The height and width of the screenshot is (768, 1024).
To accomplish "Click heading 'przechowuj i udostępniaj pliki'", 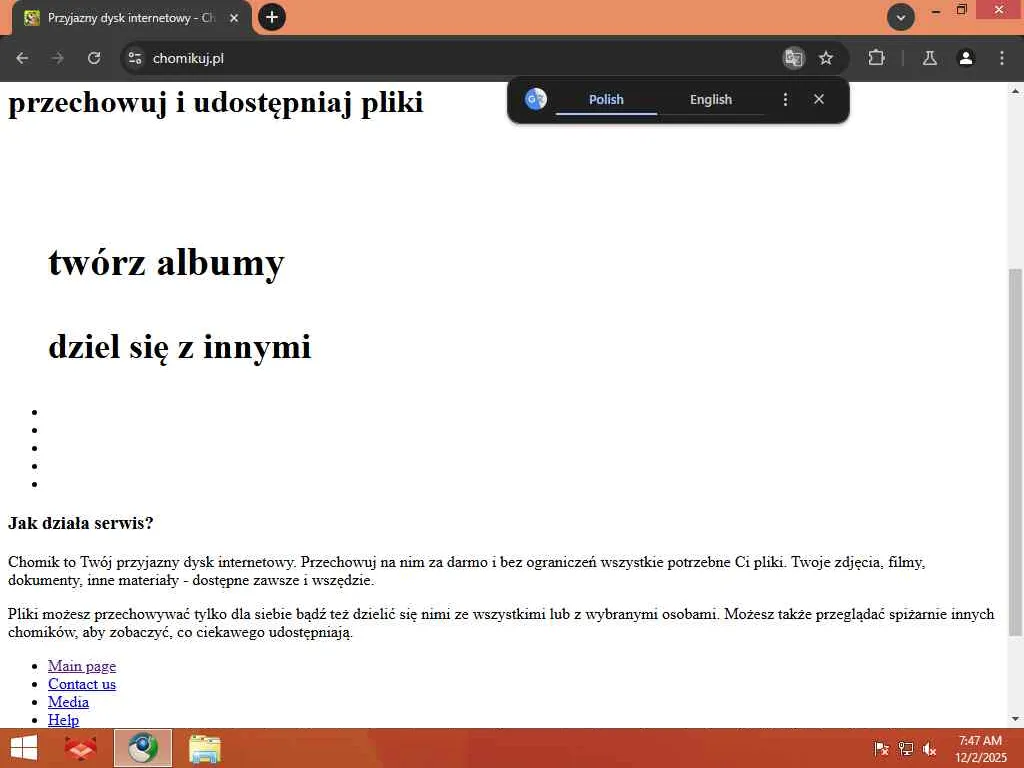I will [216, 103].
